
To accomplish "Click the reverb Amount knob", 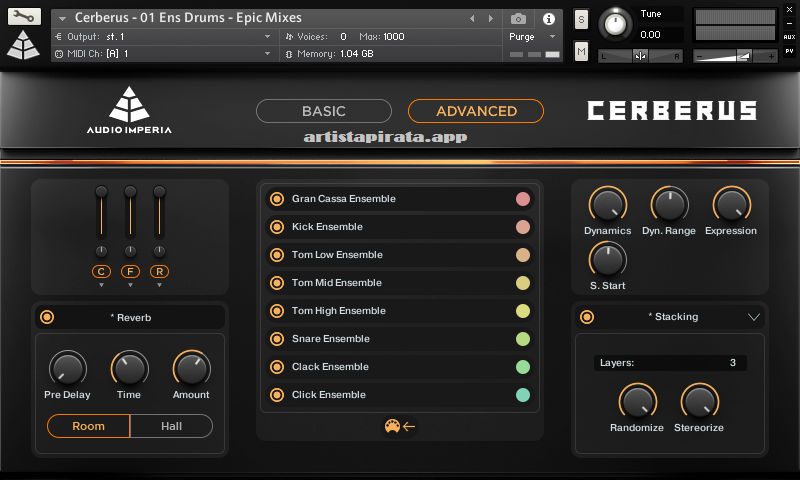I will [191, 368].
